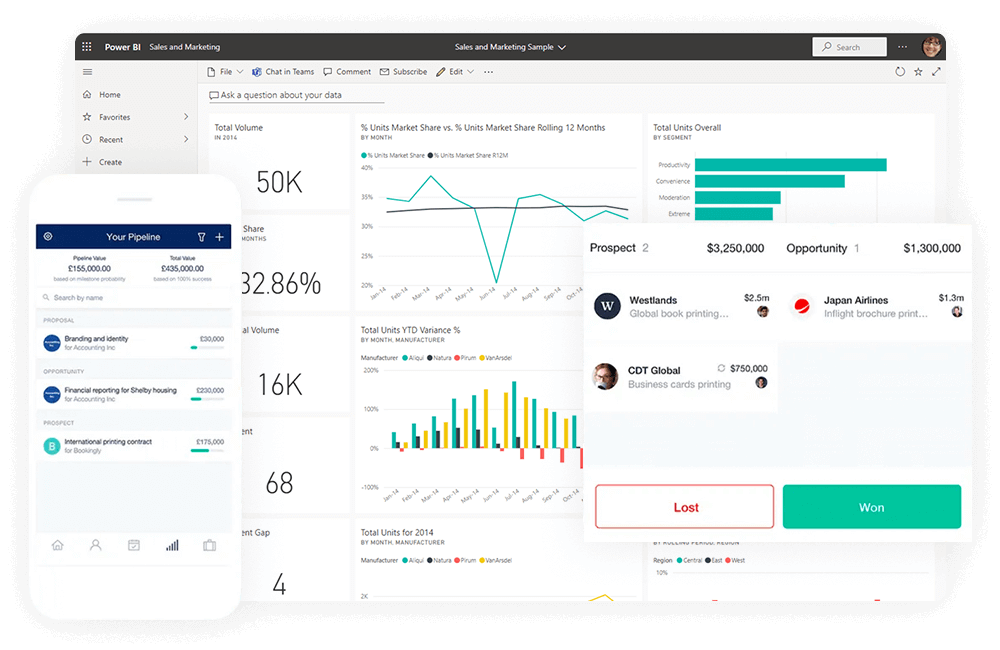The height and width of the screenshot is (650, 1000).
Task: Open Recent in the sidebar
Action: point(111,140)
